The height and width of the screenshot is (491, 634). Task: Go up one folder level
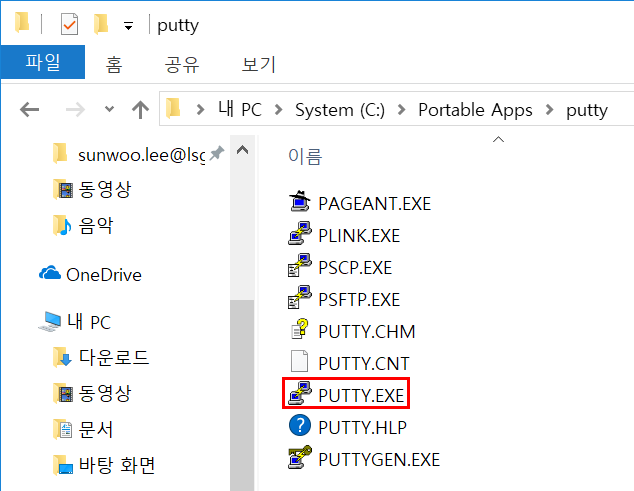(x=140, y=110)
